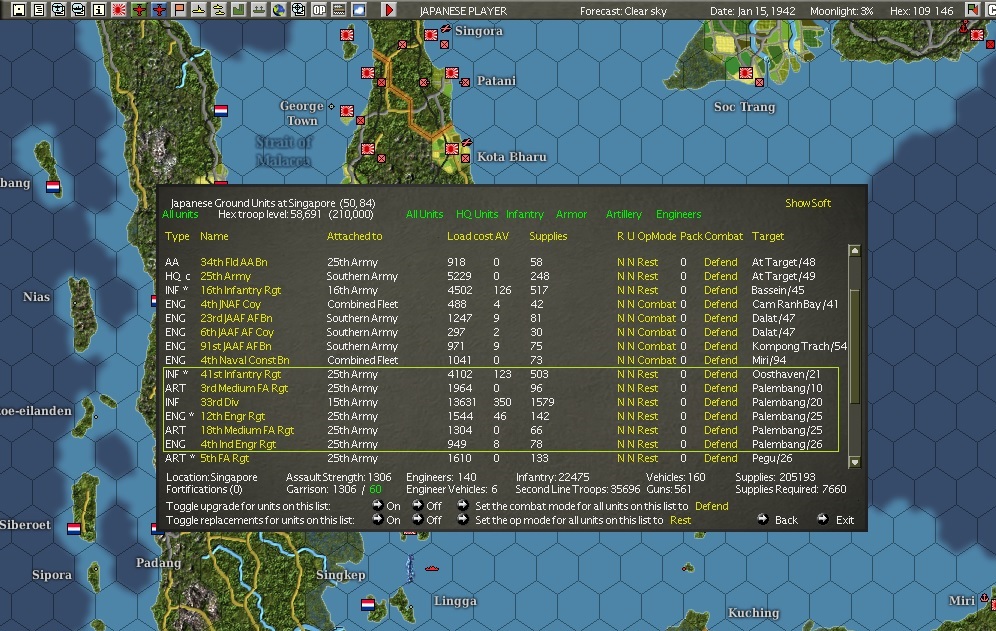This screenshot has width=996, height=631.
Task: Open the document list icon in toolbar
Action: coord(39,10)
